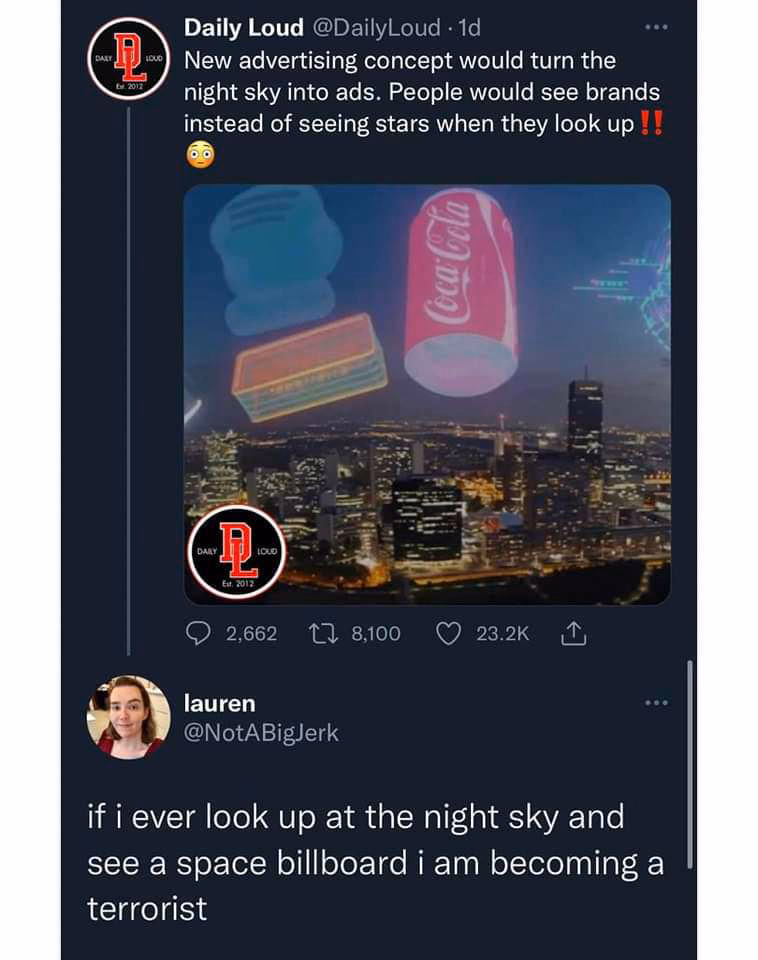Tap the share upload icon
Viewport: 758px width, 960px height.
(x=574, y=634)
